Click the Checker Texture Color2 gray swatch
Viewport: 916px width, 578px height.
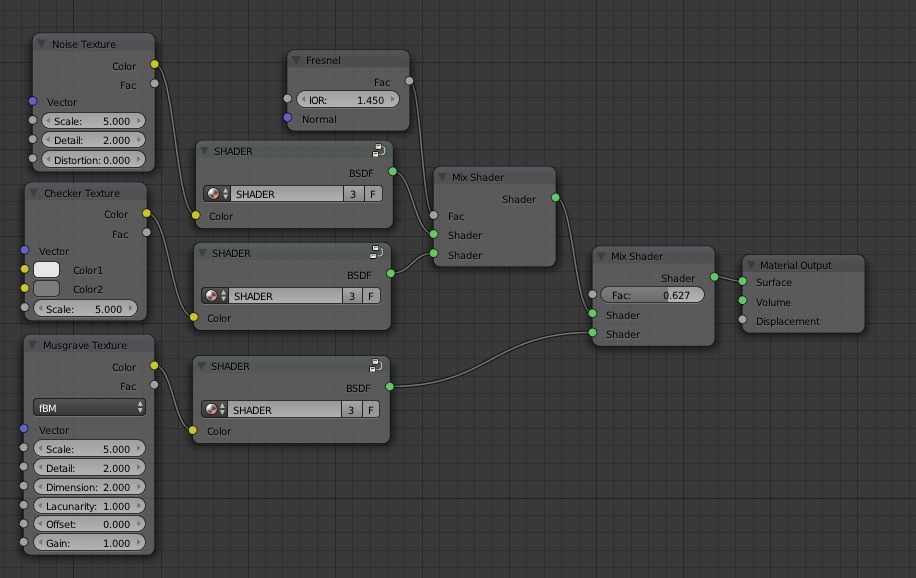[47, 289]
